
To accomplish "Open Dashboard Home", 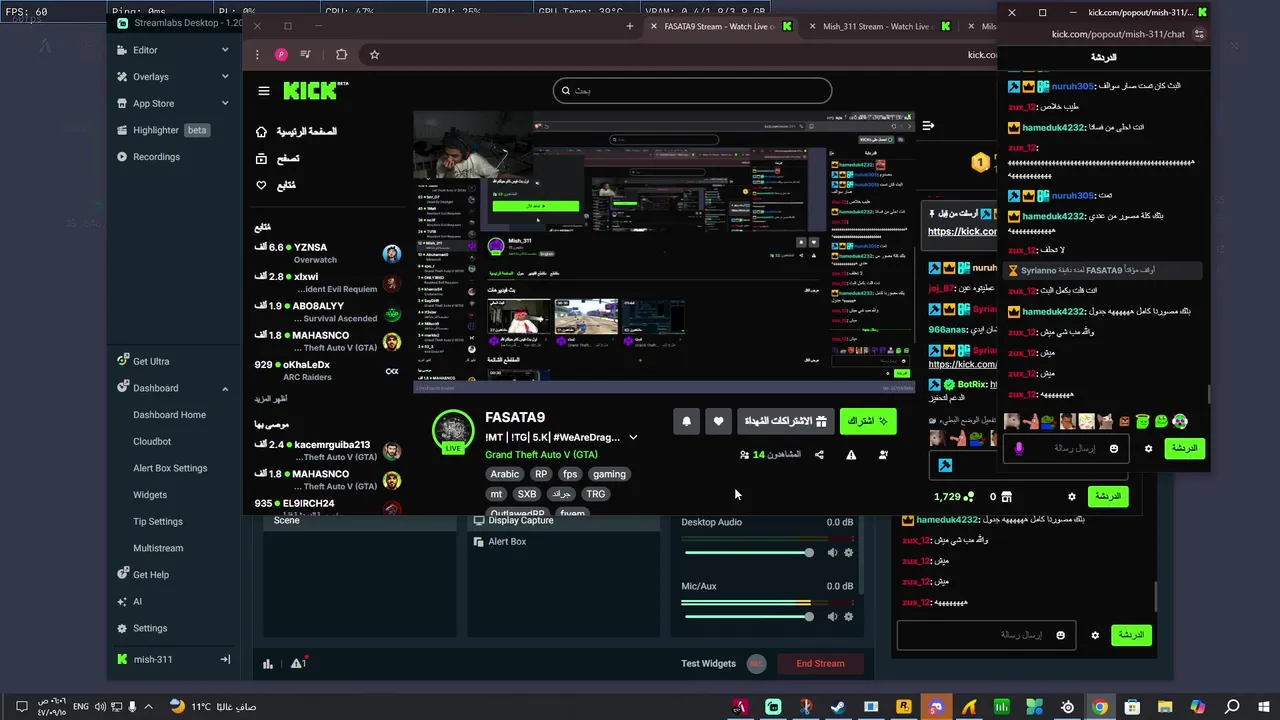I will coord(170,415).
